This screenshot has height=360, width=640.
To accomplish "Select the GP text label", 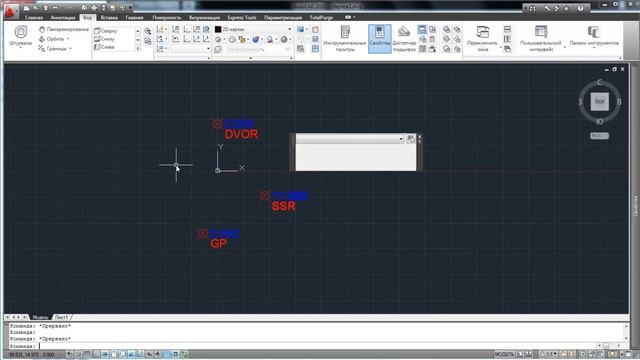I will 218,244.
